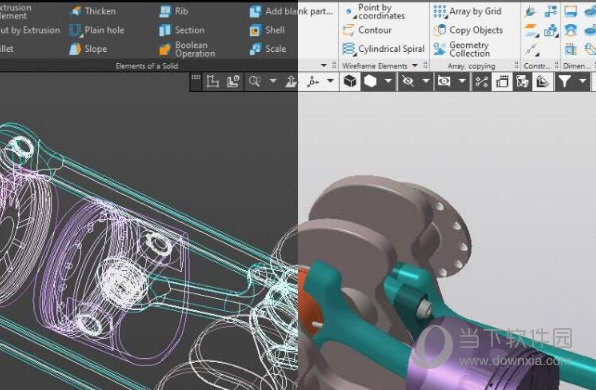Image resolution: width=596 pixels, height=390 pixels.
Task: Click the Constr panel icon right of the planes
Action: [551, 30]
